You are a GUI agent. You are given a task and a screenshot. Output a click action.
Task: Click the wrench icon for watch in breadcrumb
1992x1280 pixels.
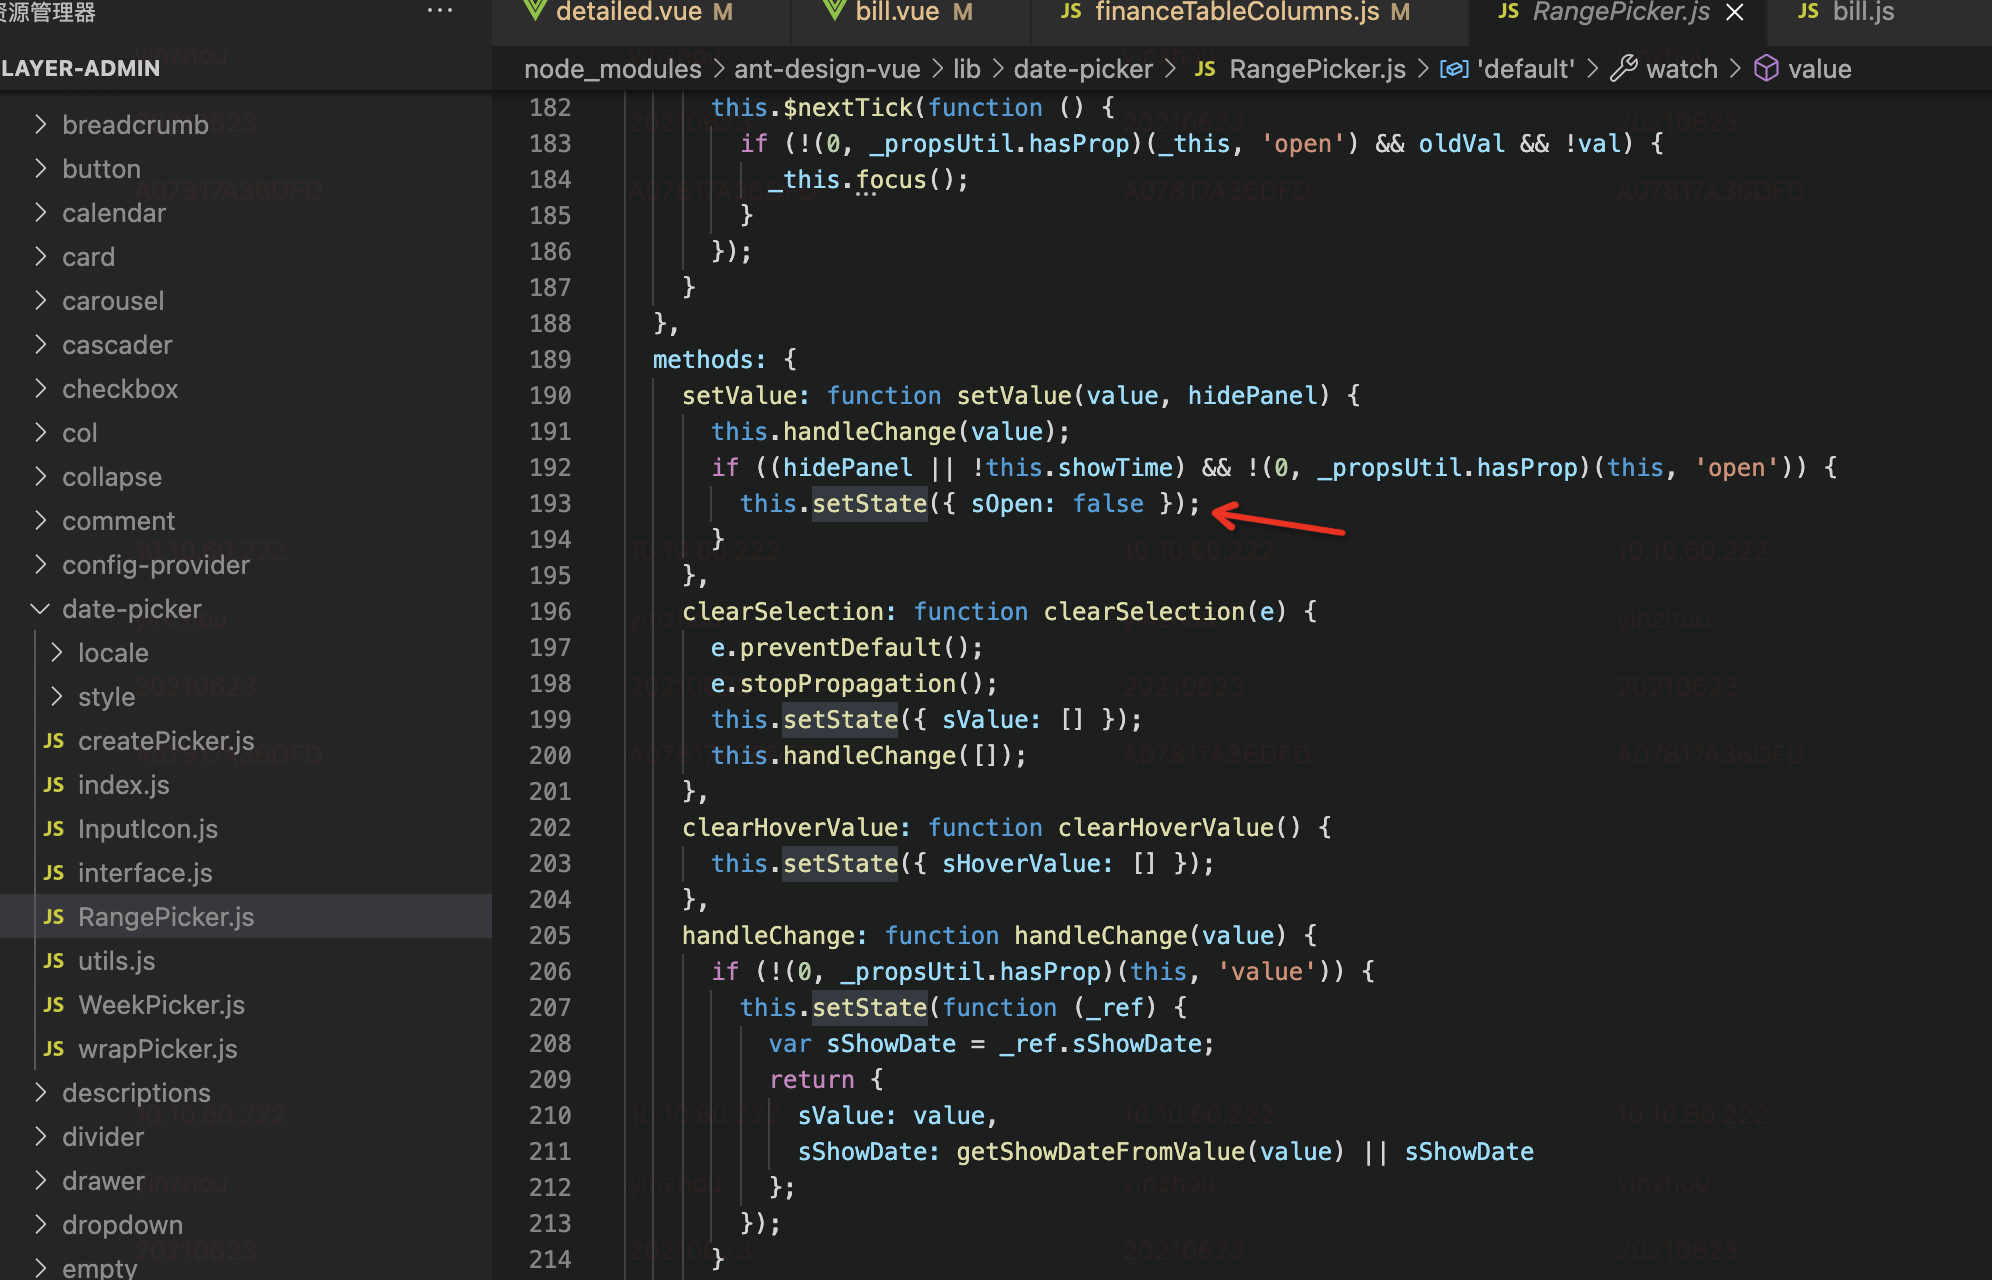pyautogui.click(x=1624, y=69)
